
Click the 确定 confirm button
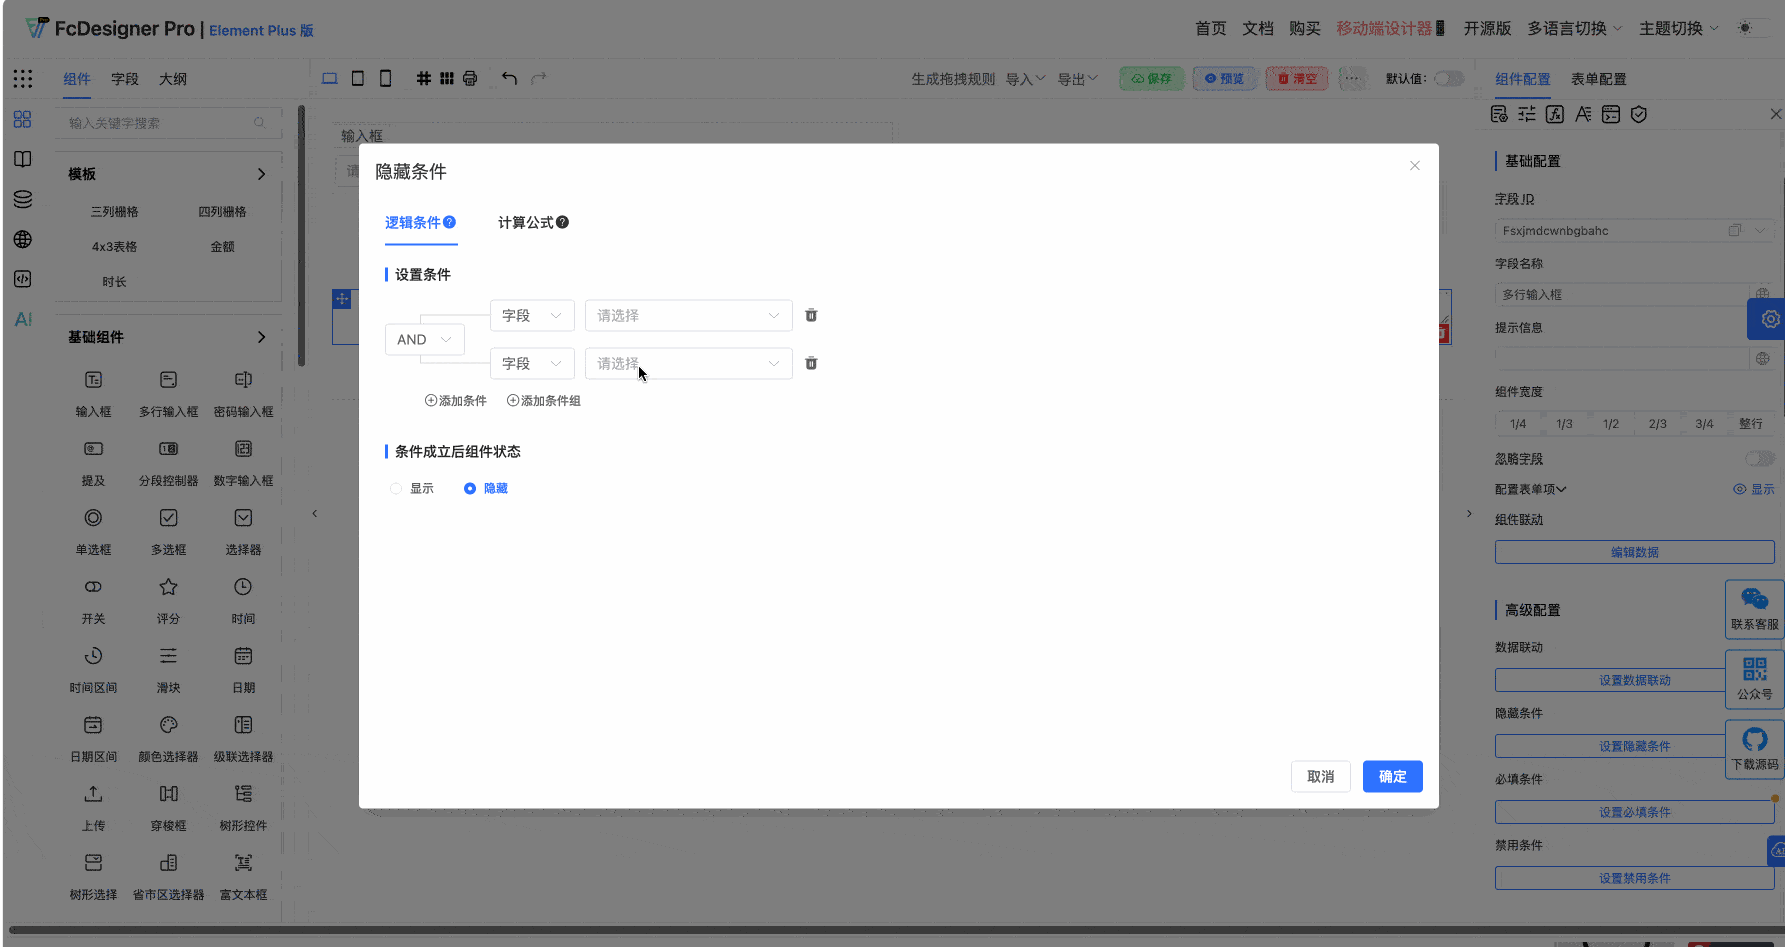tap(1392, 776)
